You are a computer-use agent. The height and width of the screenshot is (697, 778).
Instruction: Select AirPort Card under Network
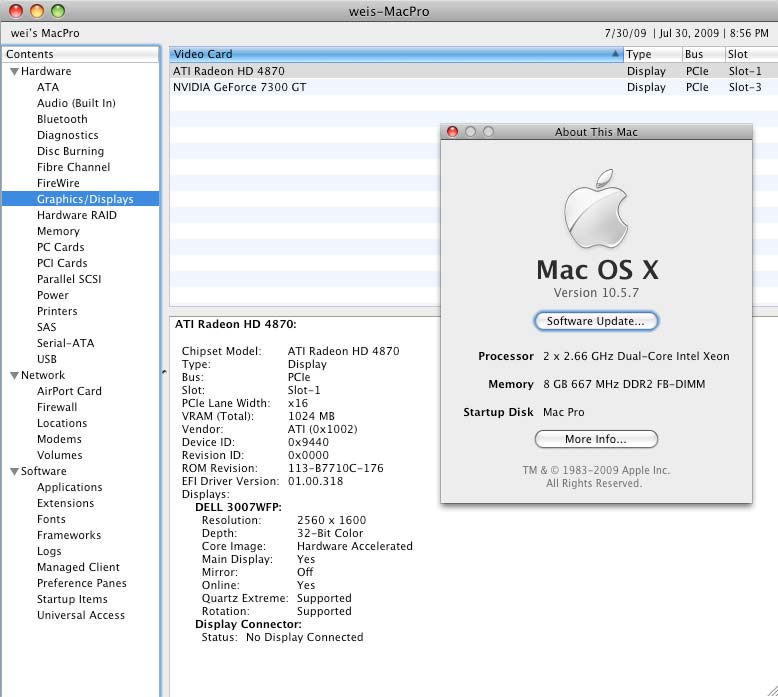point(69,391)
